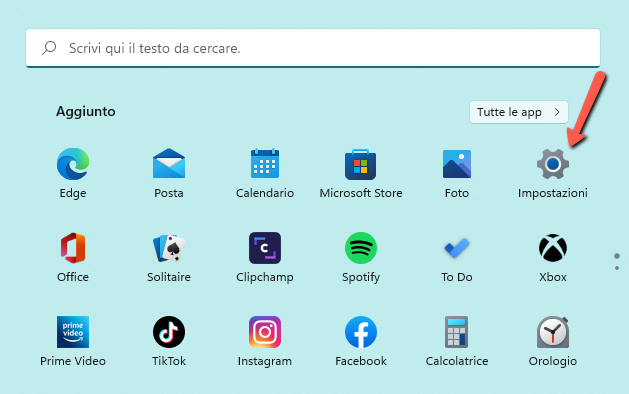Open the Xbox app
Viewport: 629px width, 394px height.
tap(553, 248)
